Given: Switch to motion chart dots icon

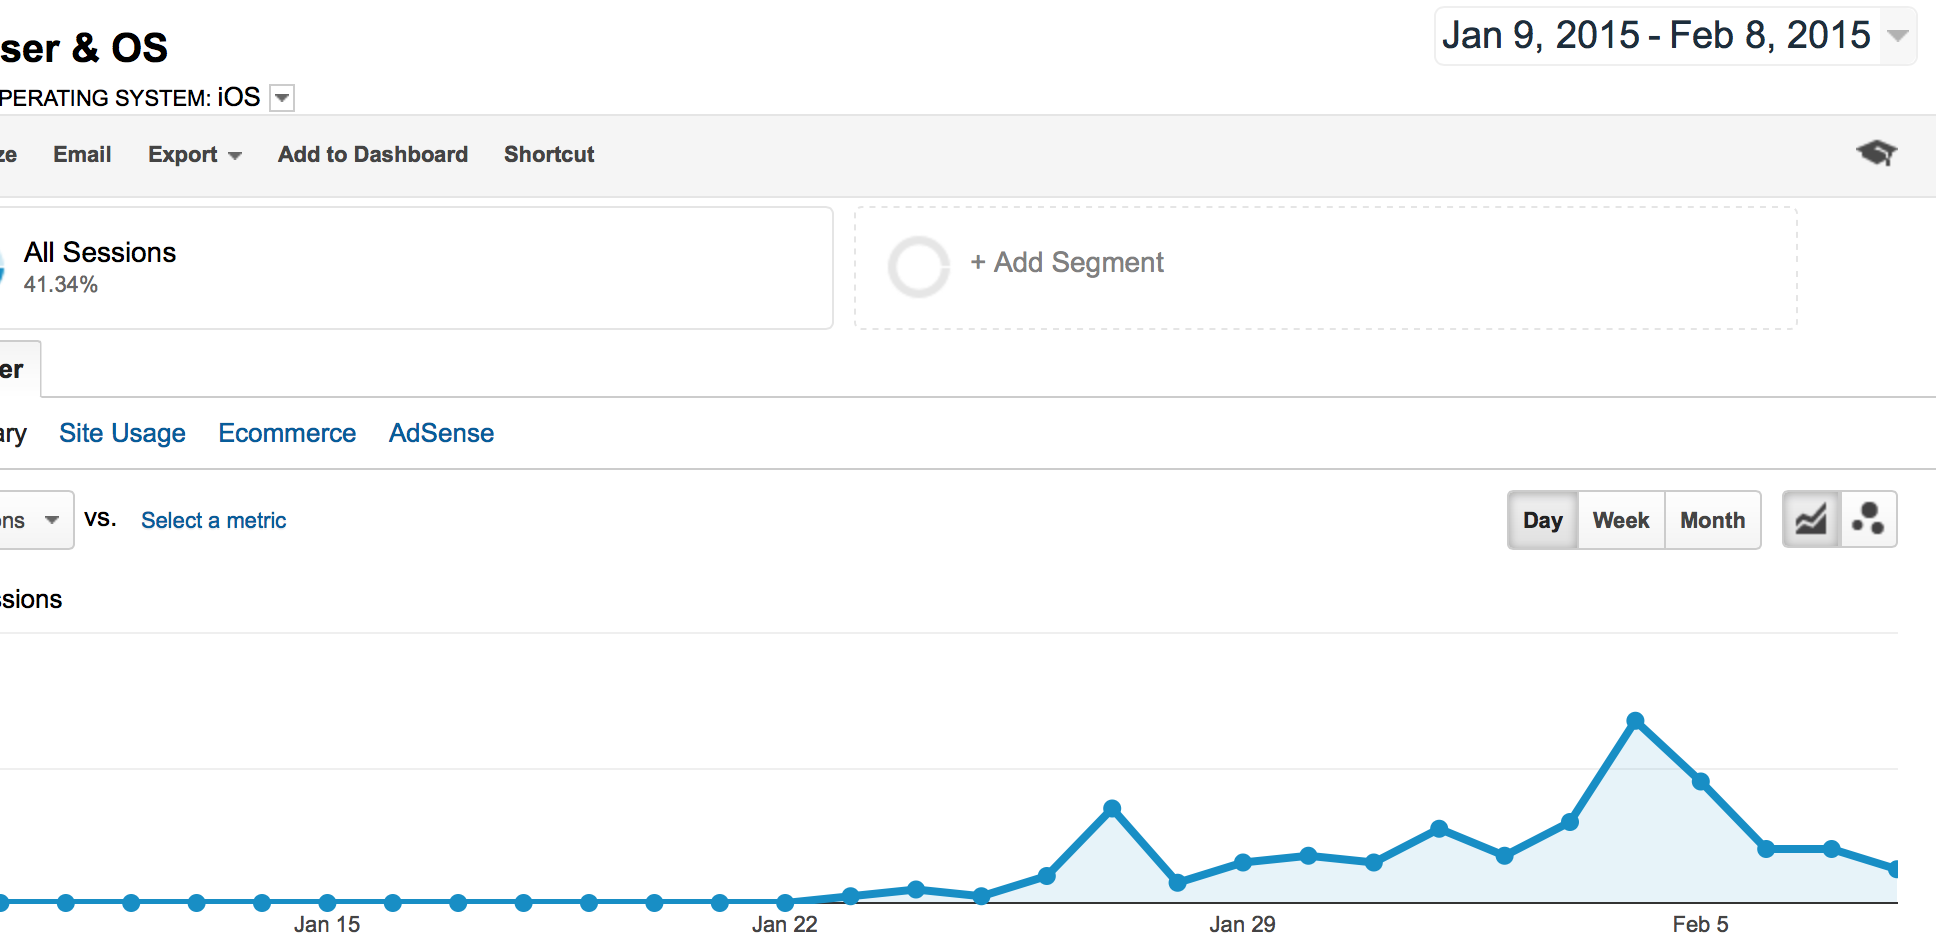Looking at the screenshot, I should click(1868, 520).
